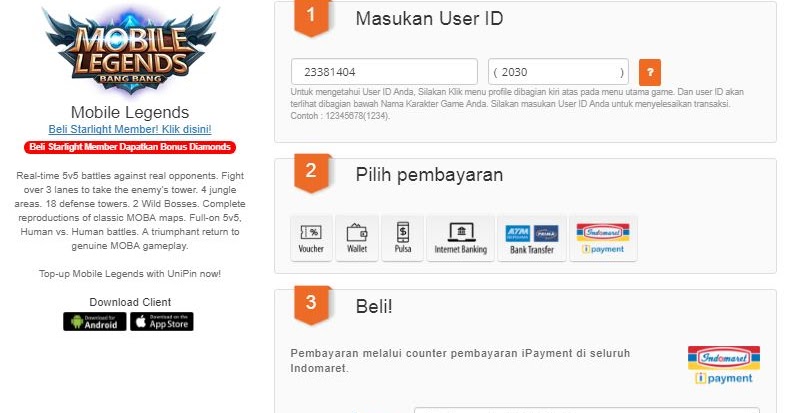Open Beli Starlight Member link

(130, 129)
